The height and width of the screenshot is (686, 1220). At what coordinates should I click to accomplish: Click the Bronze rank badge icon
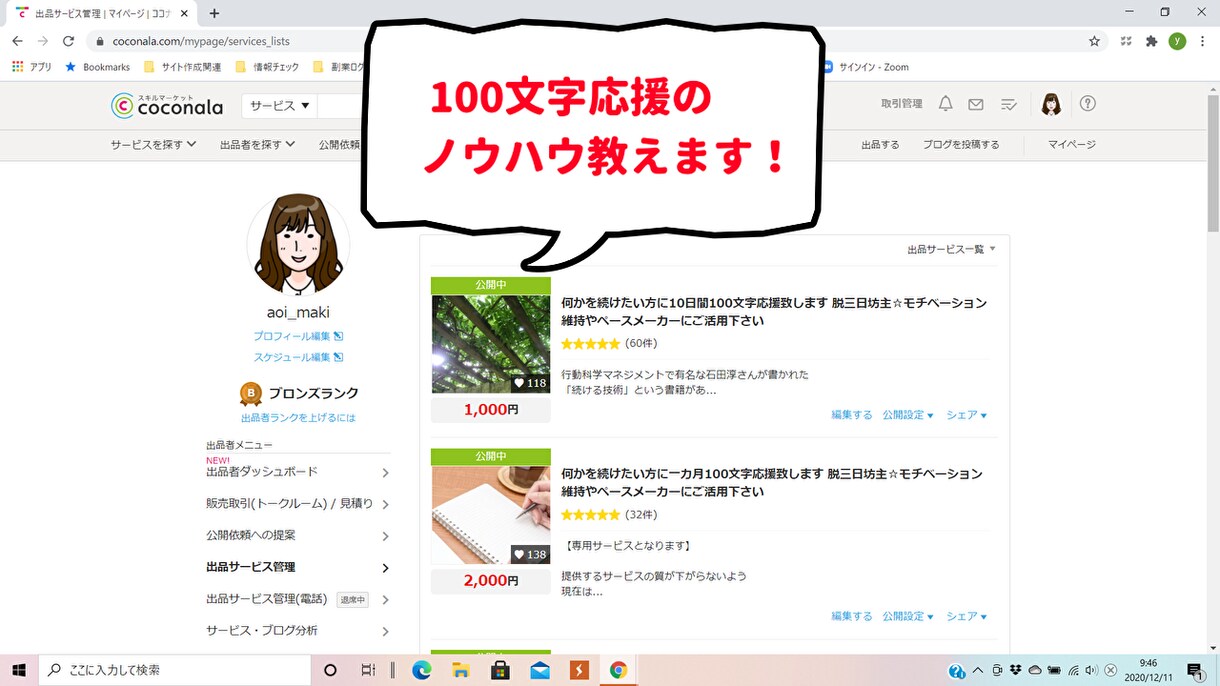point(251,394)
